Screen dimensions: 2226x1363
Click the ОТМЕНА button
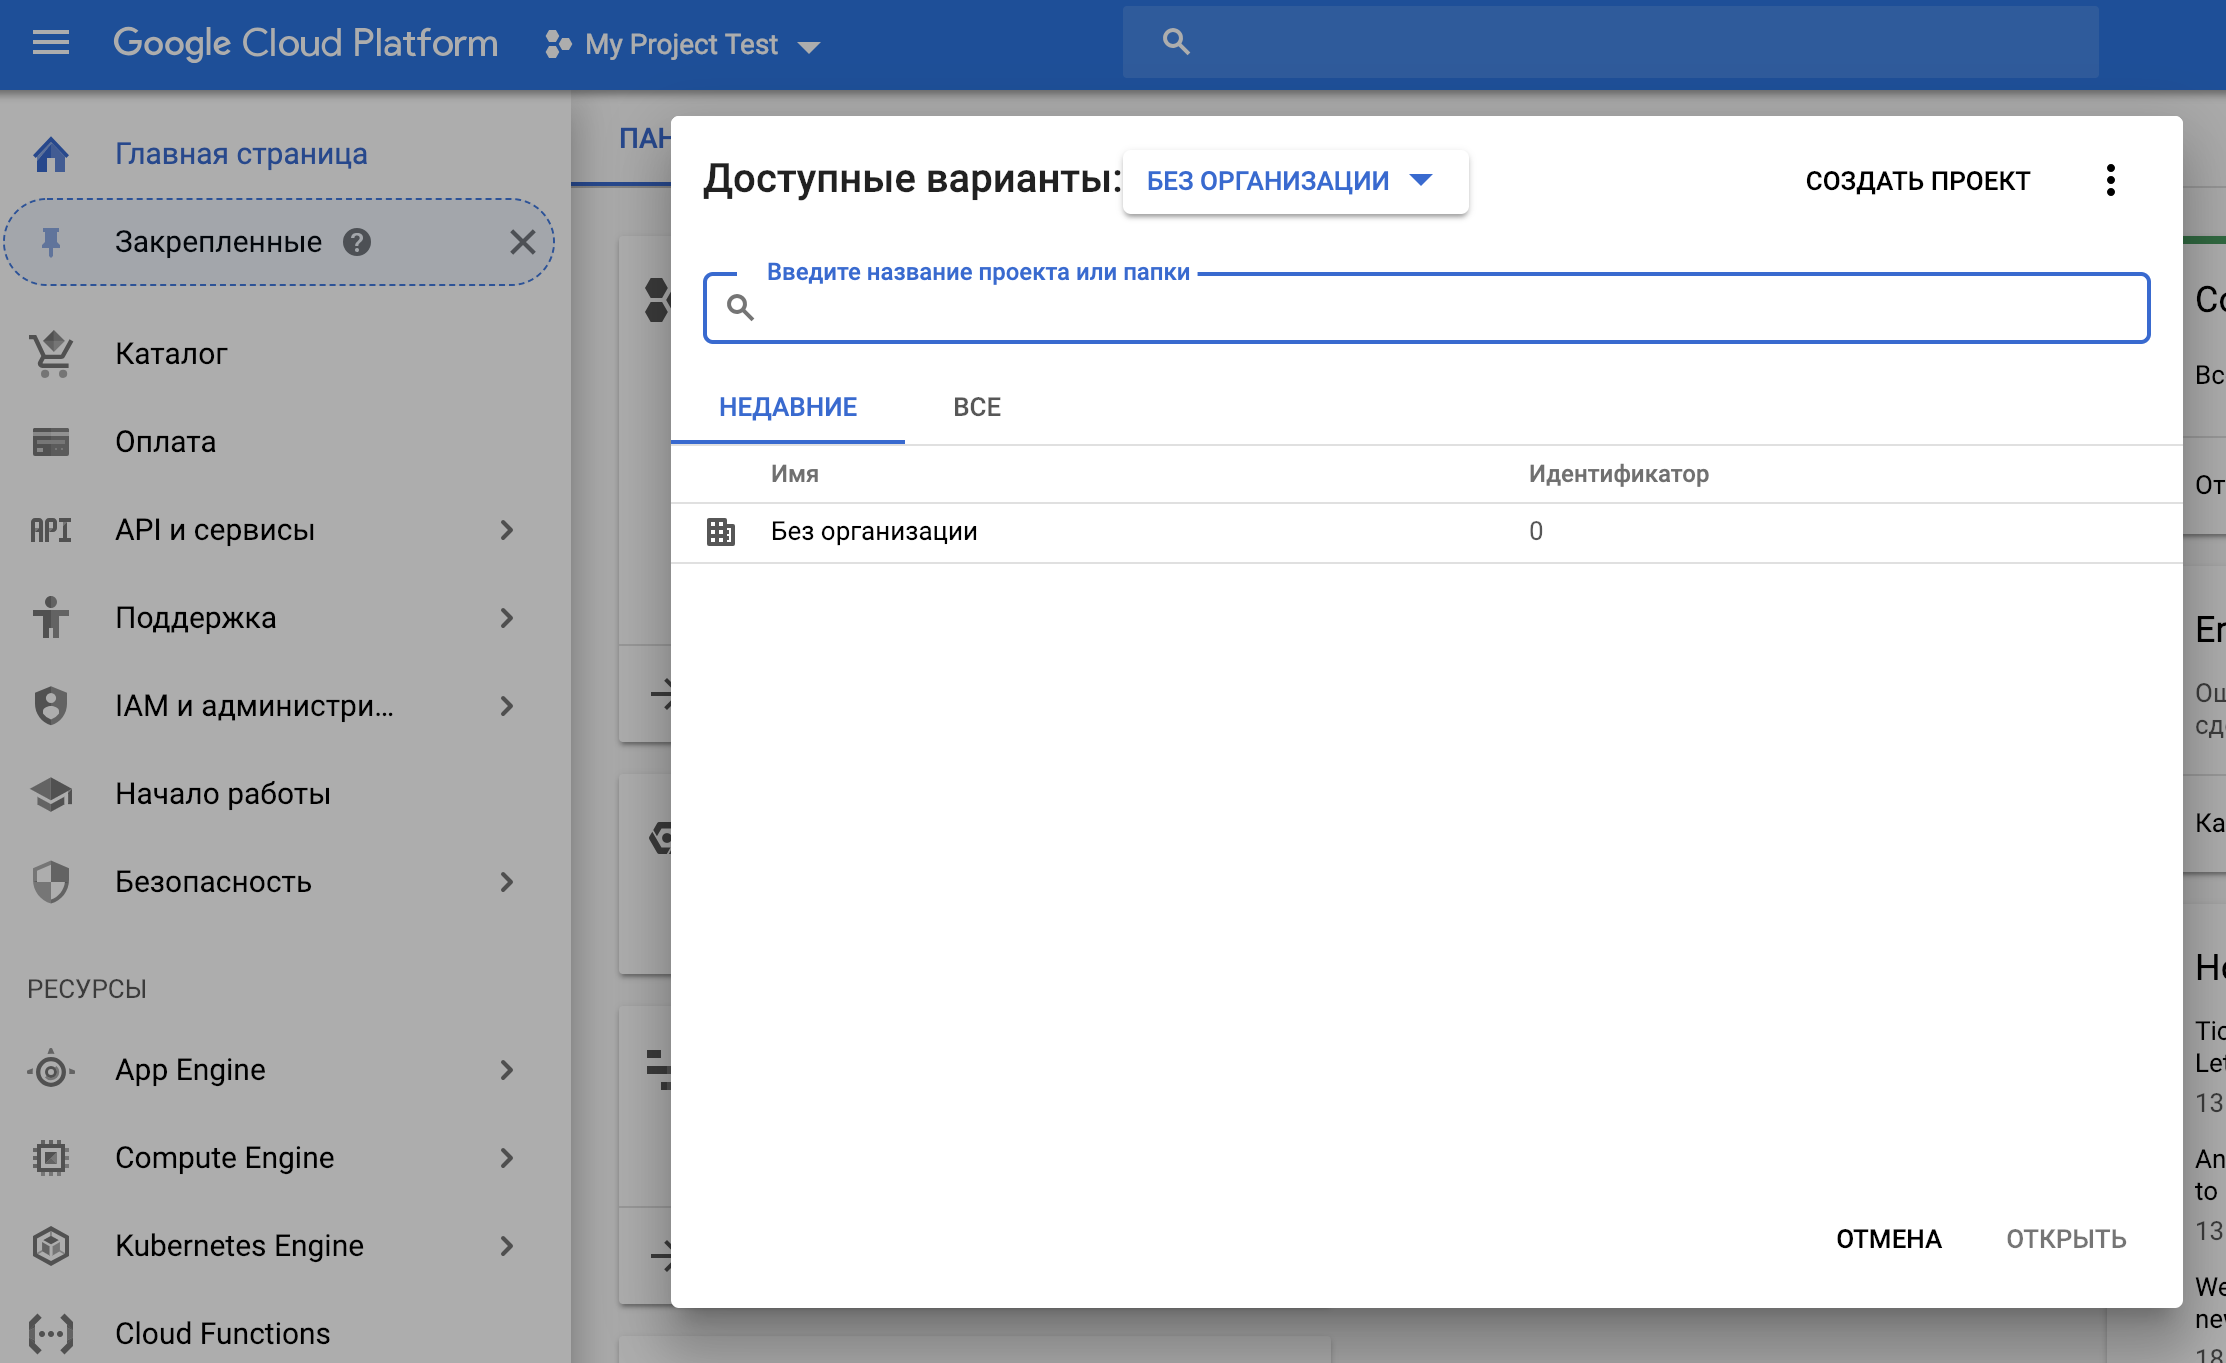pos(1887,1238)
